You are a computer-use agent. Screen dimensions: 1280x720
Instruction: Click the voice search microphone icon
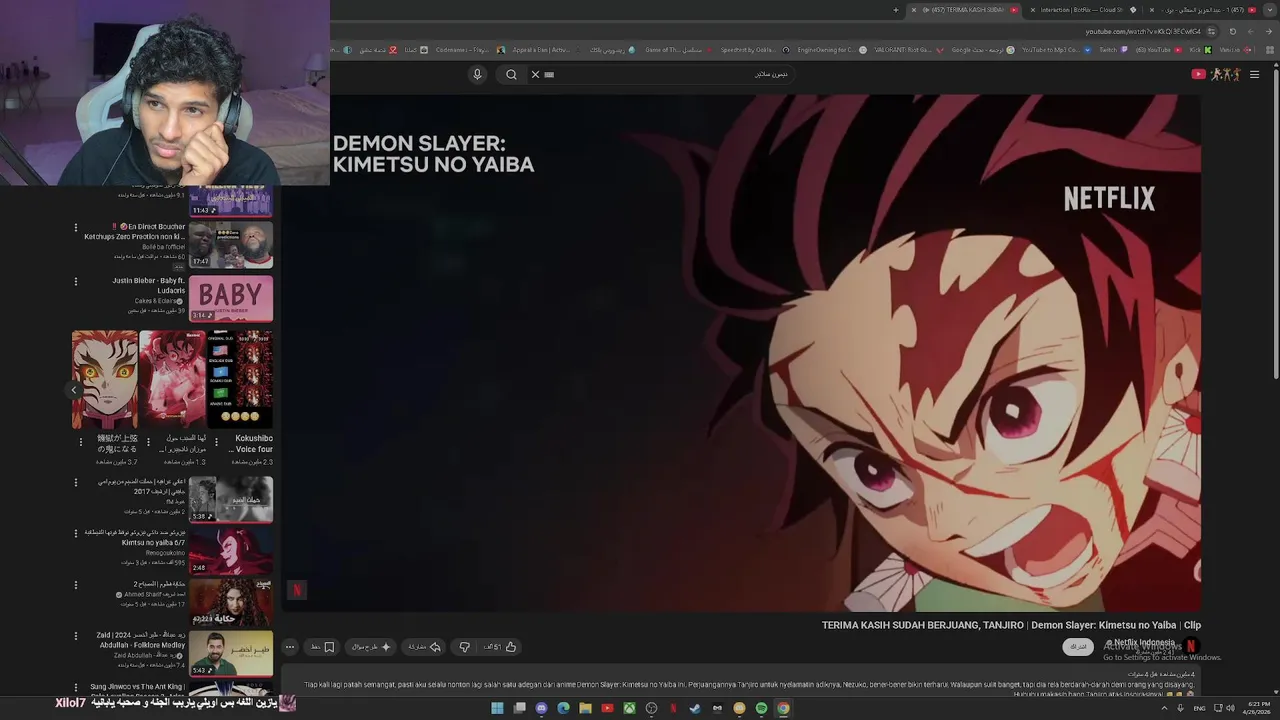click(x=477, y=74)
